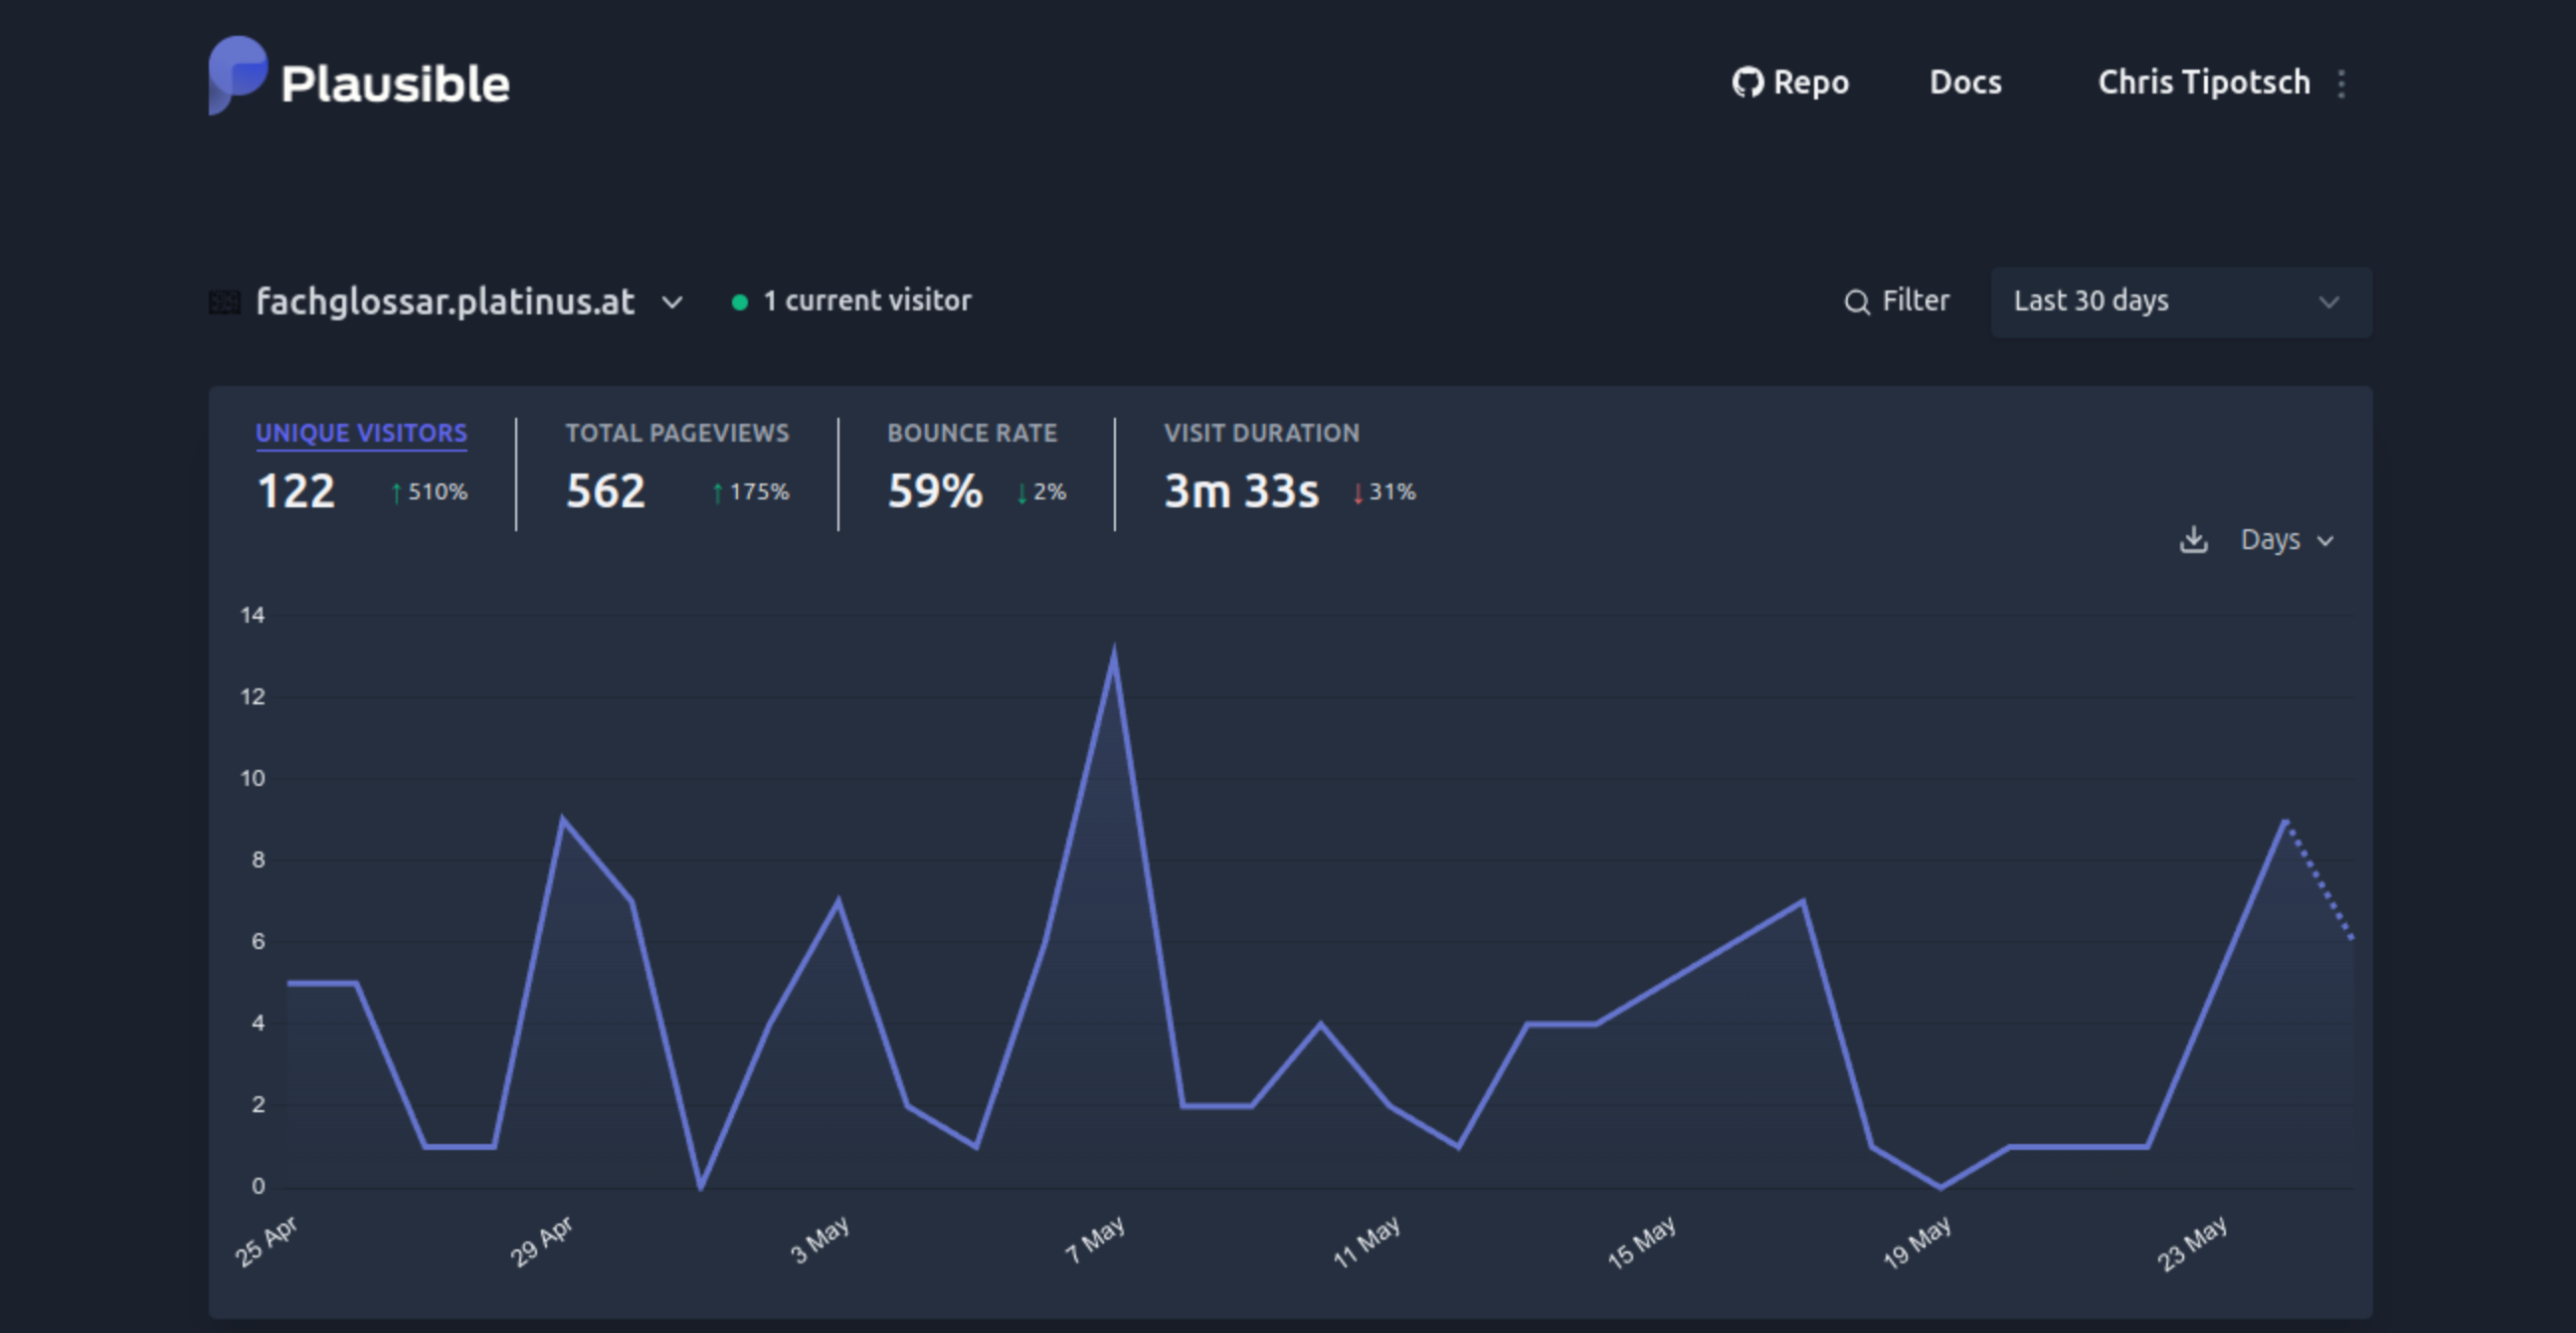
Task: Open the Filter button
Action: (1897, 301)
